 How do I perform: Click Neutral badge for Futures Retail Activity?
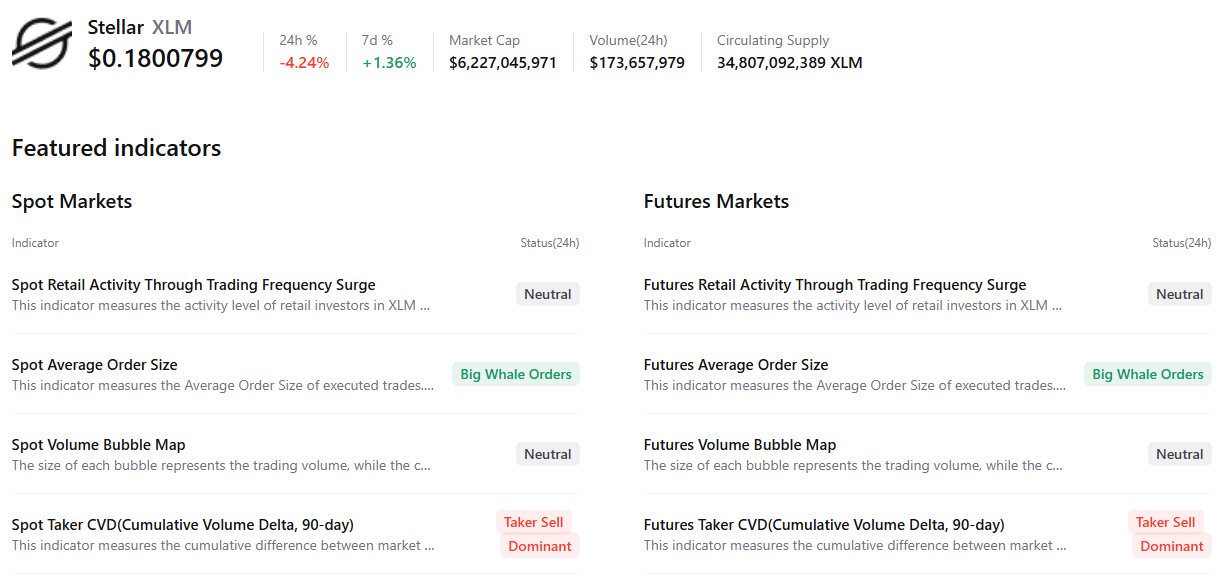coord(1180,294)
